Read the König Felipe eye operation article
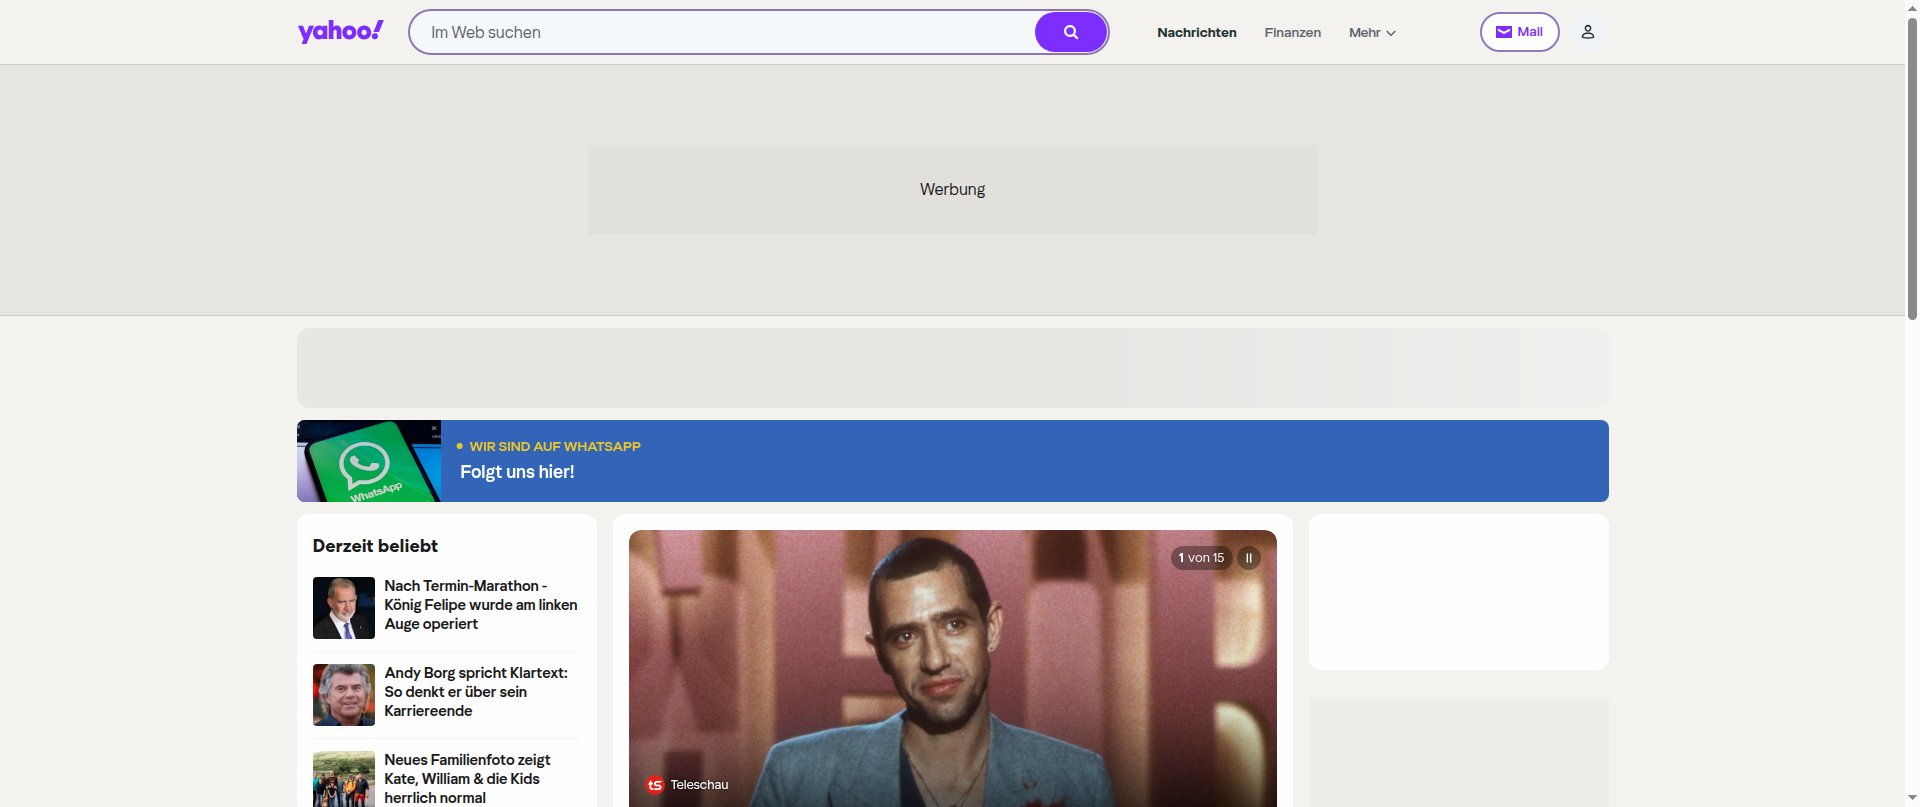 pyautogui.click(x=481, y=605)
